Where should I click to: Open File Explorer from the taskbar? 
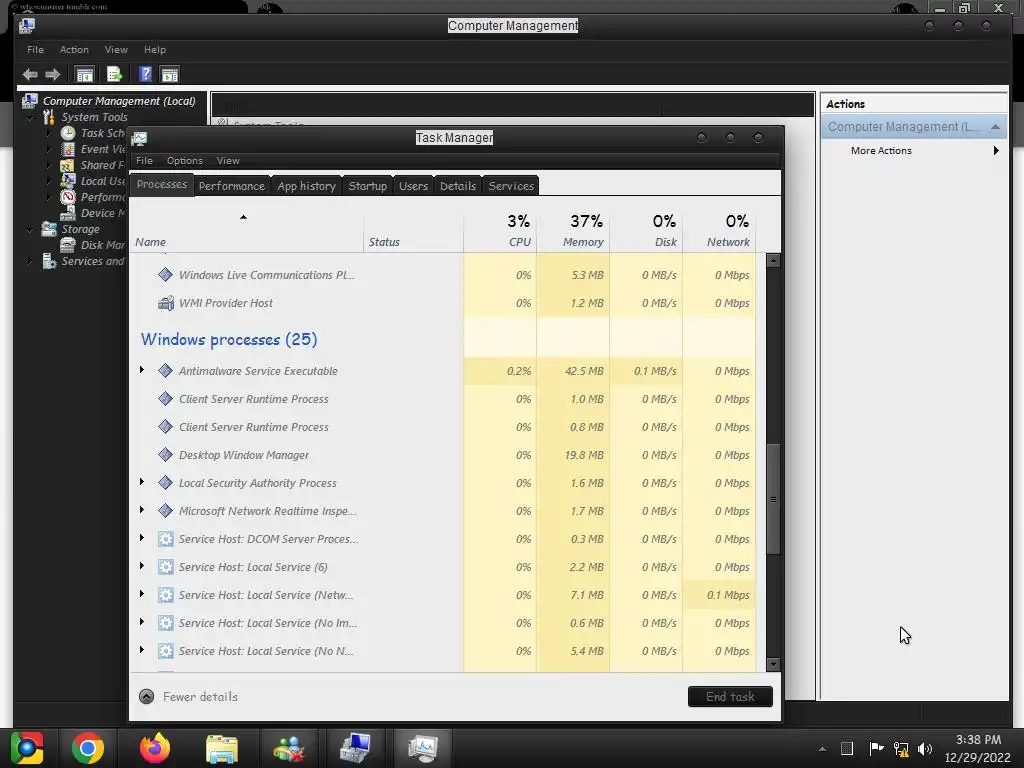222,748
